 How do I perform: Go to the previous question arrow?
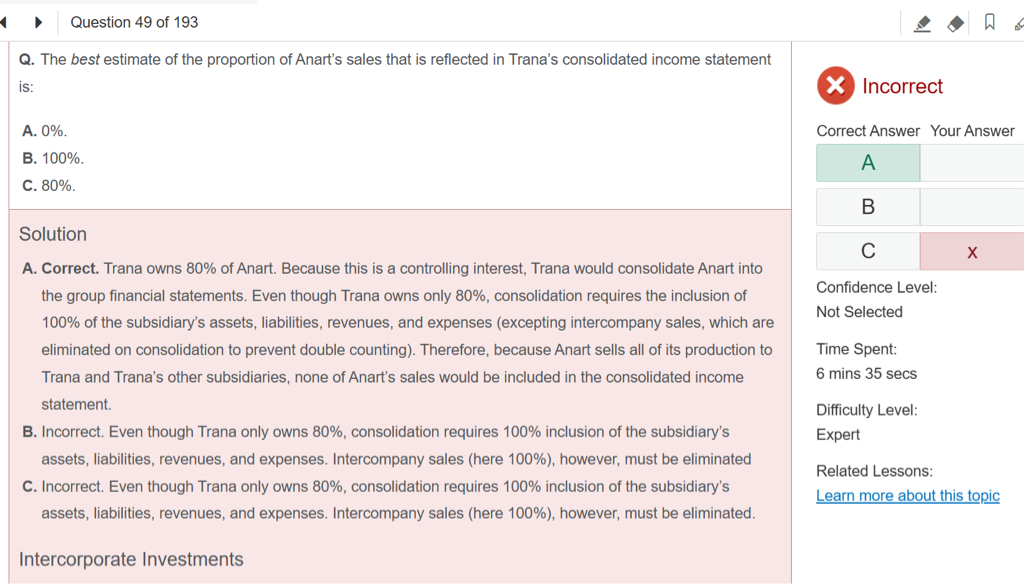[5, 22]
